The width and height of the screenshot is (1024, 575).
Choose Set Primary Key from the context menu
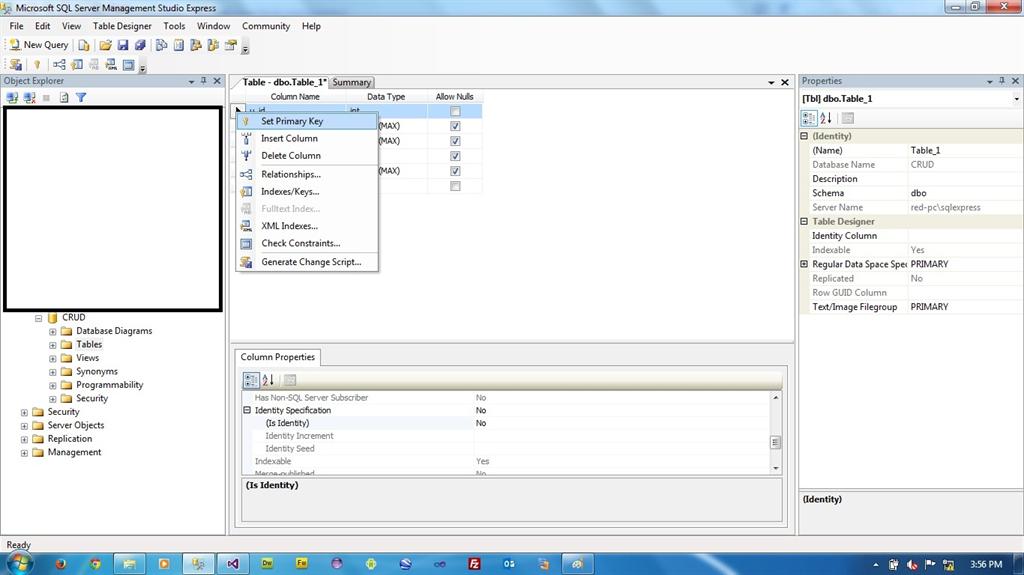(307, 121)
